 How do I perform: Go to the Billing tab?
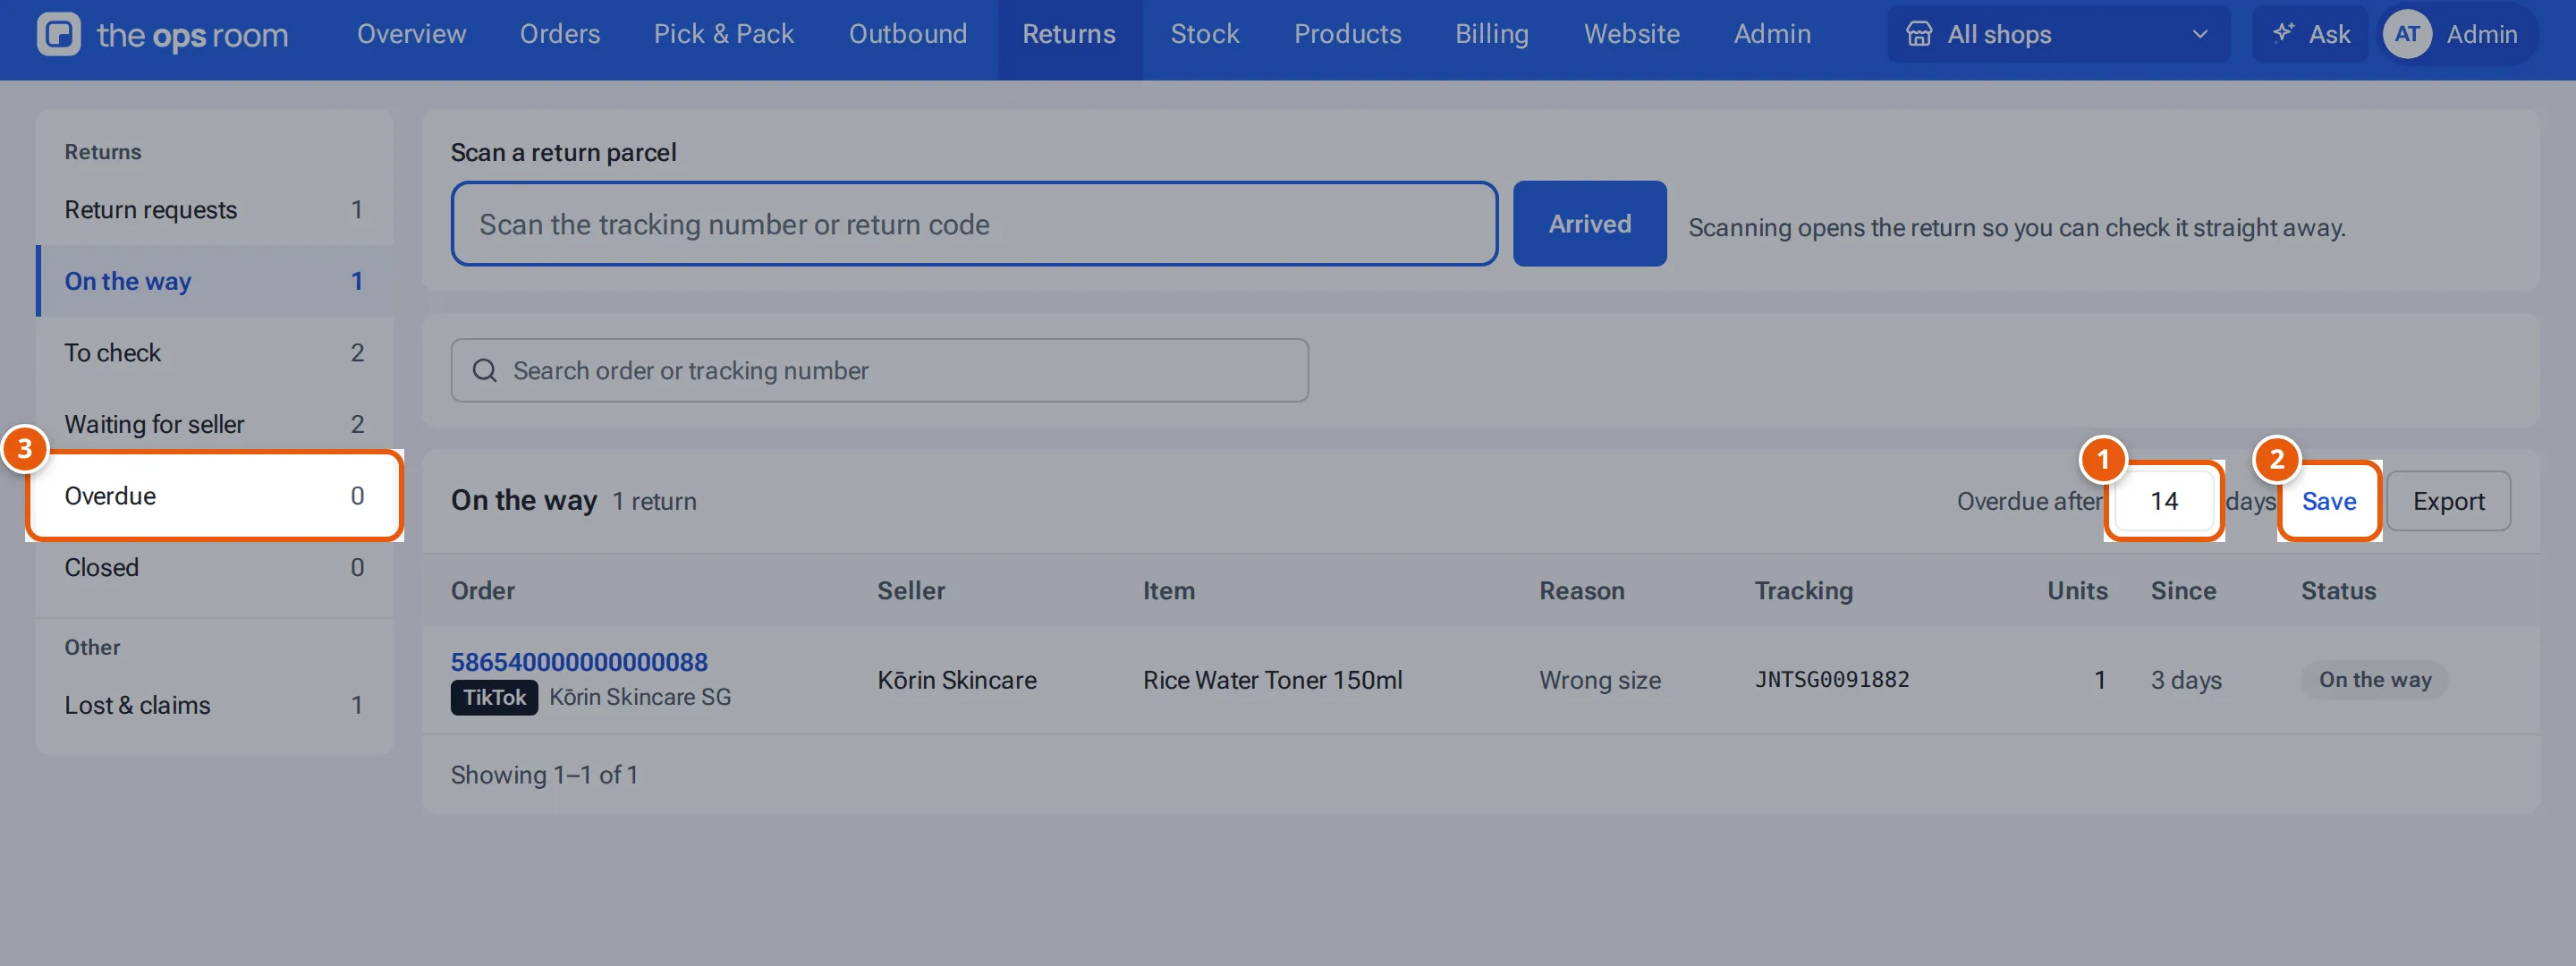click(1491, 35)
